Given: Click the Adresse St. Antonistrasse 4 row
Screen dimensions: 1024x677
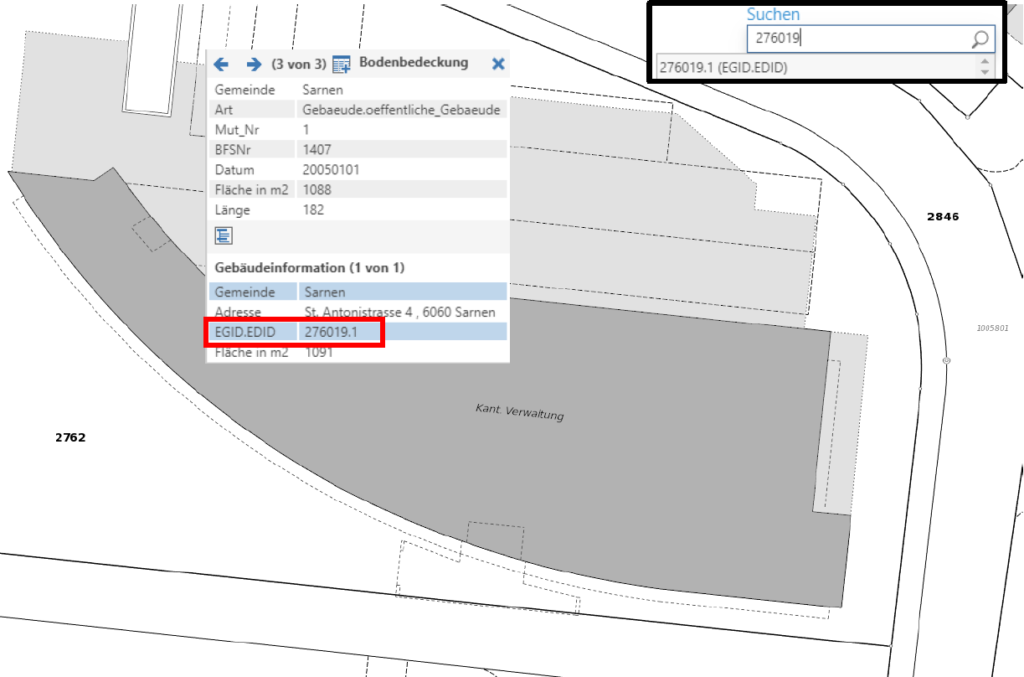Looking at the screenshot, I should point(357,312).
